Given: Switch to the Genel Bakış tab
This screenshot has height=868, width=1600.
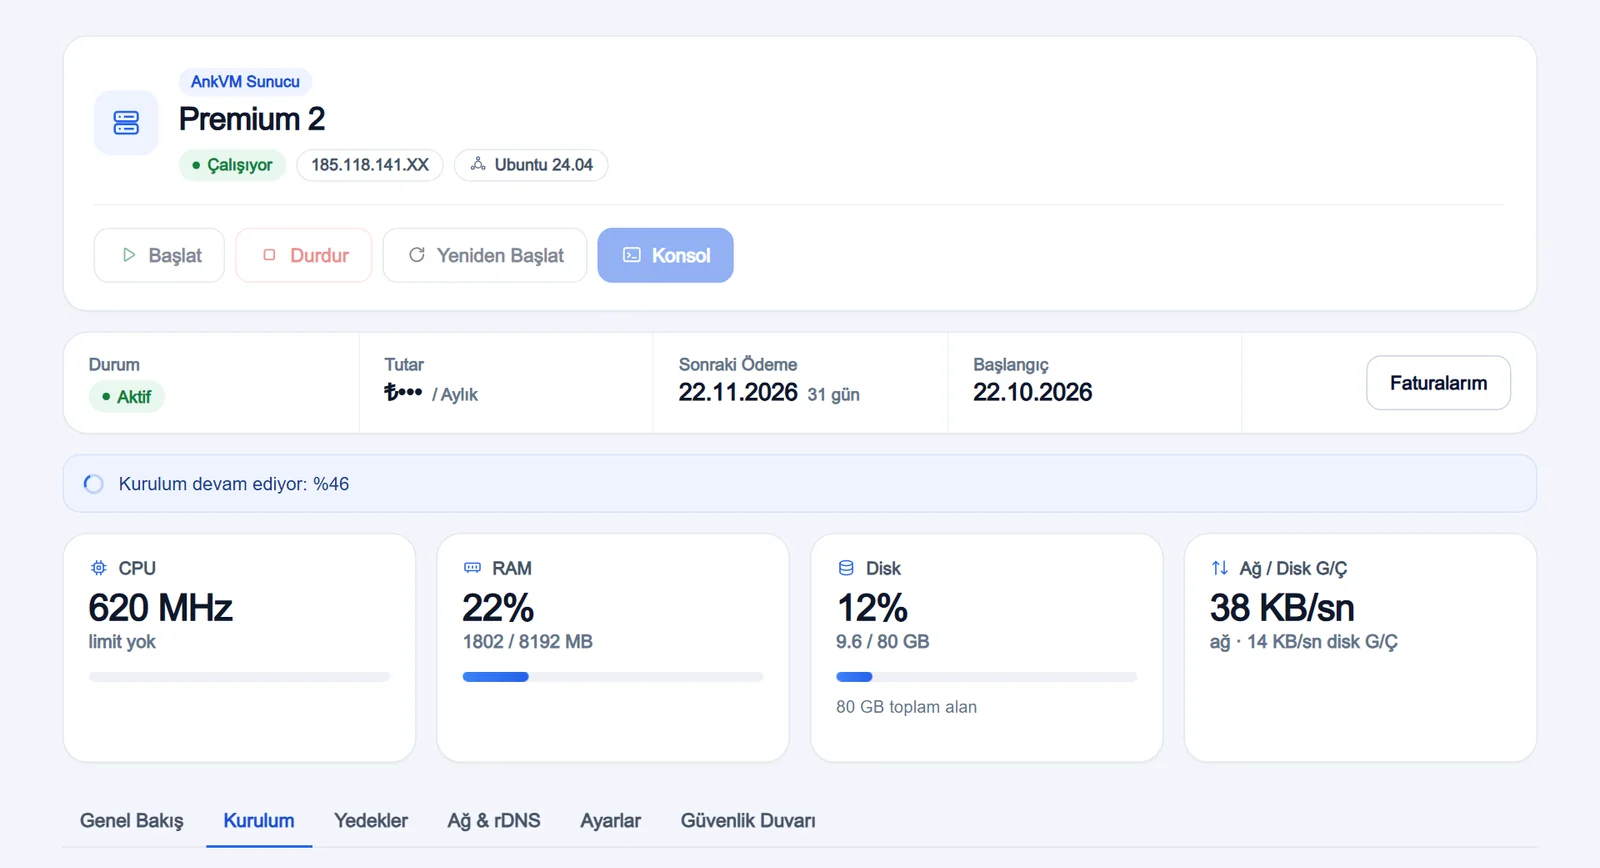Looking at the screenshot, I should 132,821.
